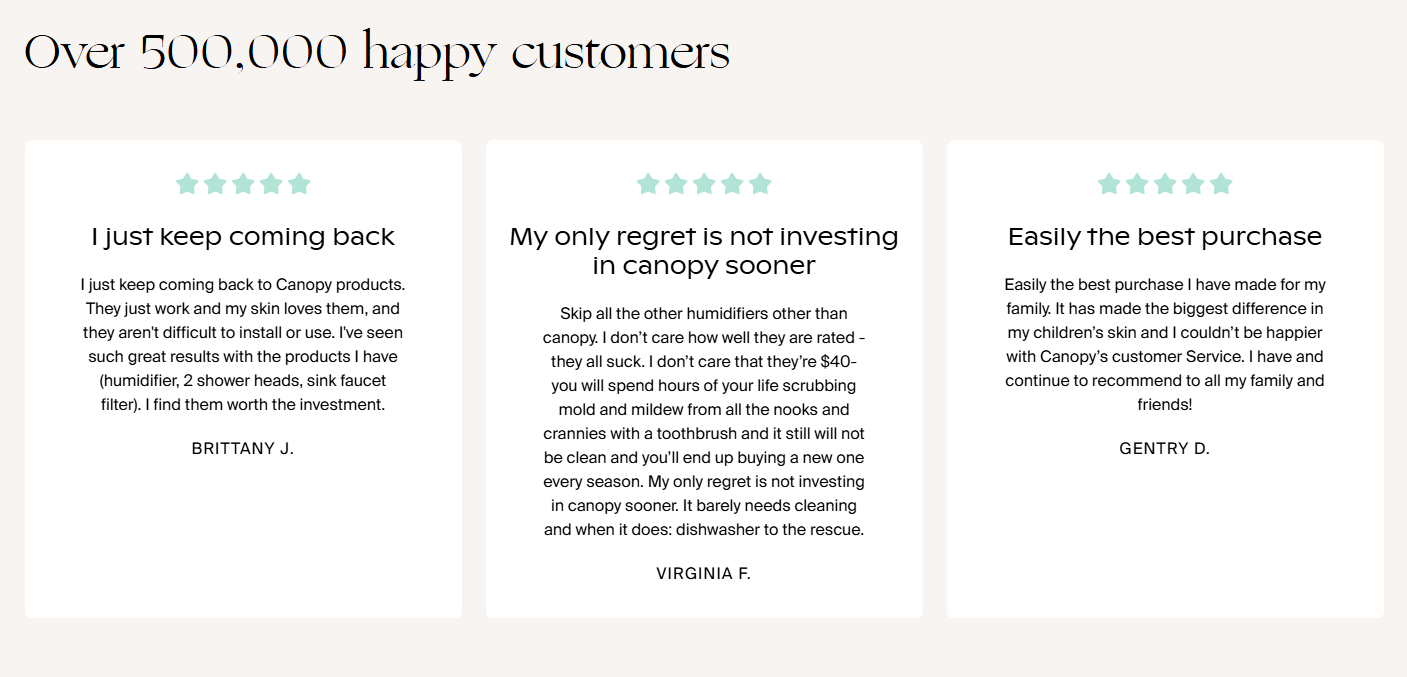Click fifth star in Virginia F. review
This screenshot has width=1407, height=677.
pos(760,184)
